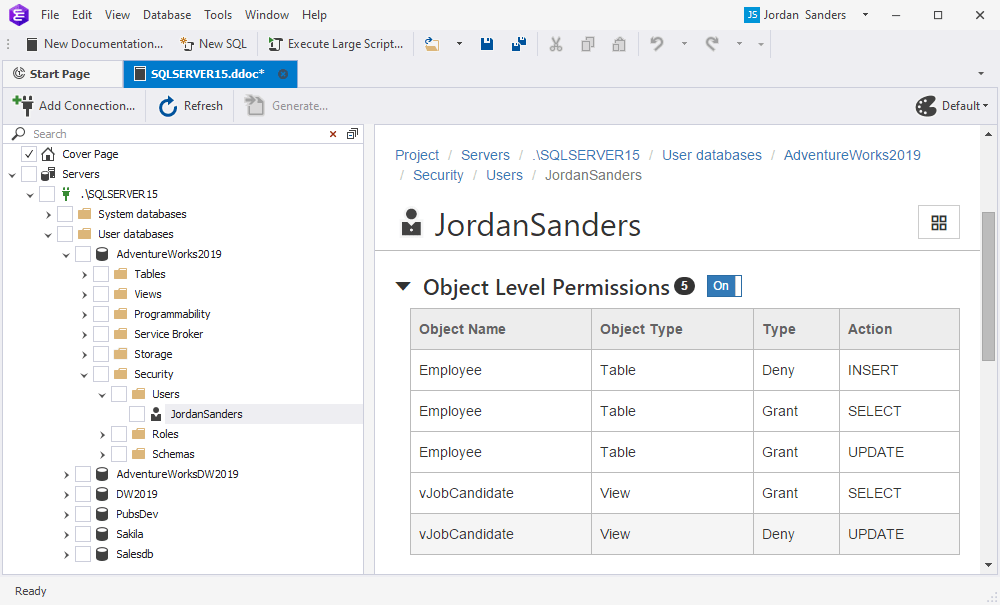This screenshot has width=1000, height=605.
Task: Collapse the Security tree node
Action: 85,373
